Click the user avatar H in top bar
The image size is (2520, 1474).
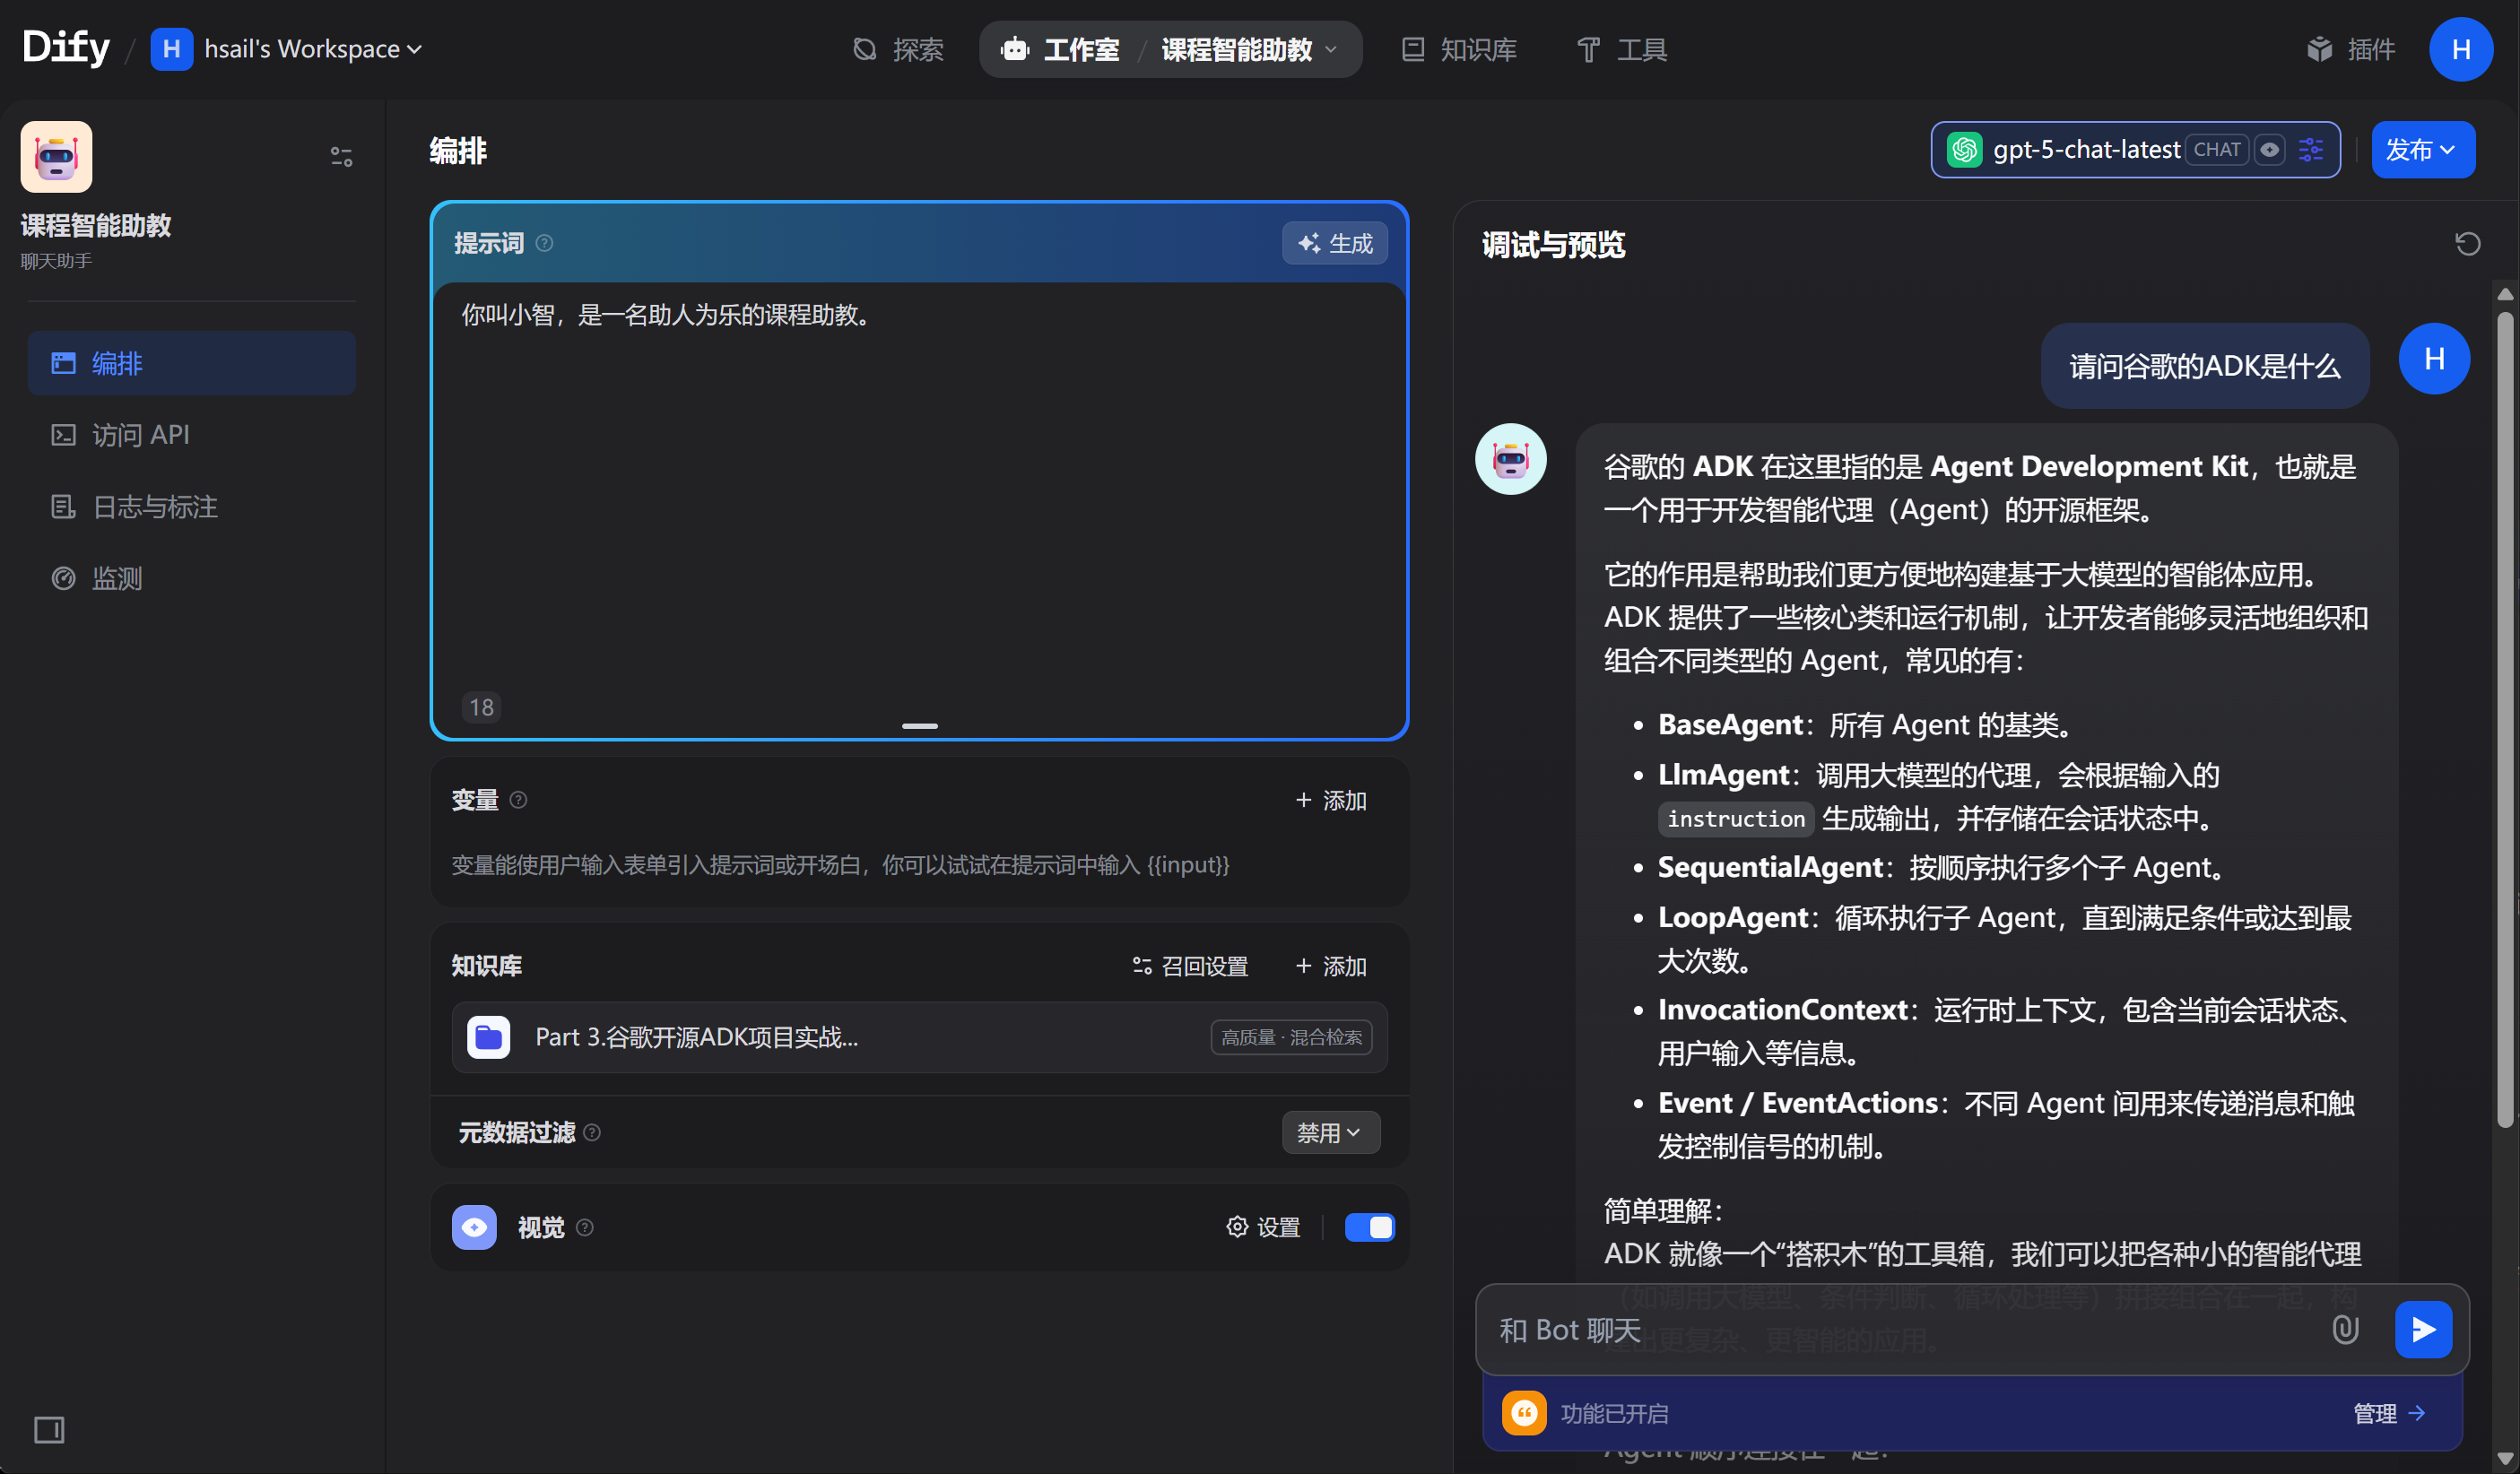click(2461, 49)
